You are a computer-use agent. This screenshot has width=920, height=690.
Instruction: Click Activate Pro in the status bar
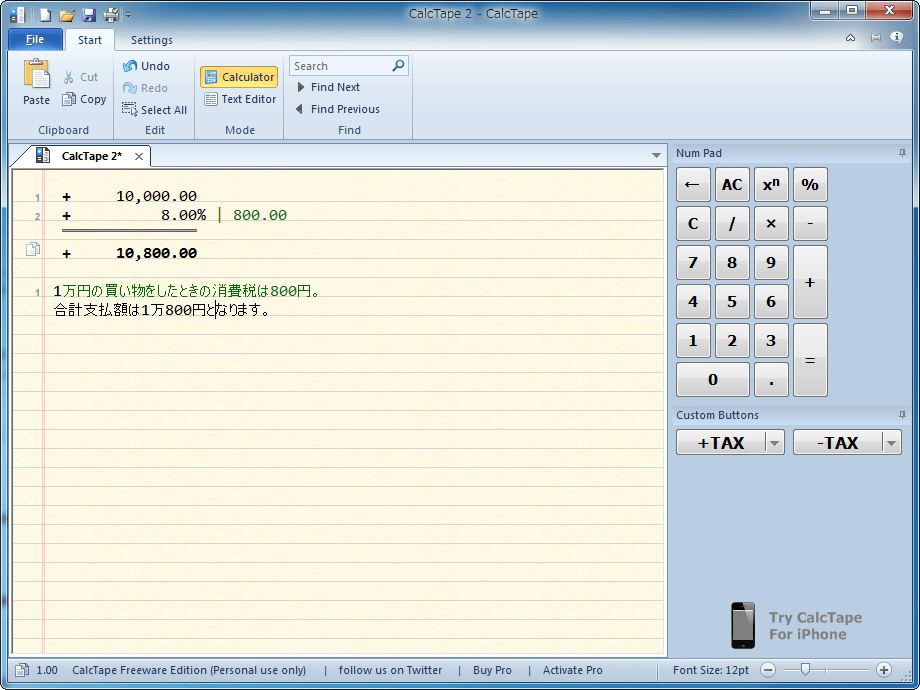573,670
